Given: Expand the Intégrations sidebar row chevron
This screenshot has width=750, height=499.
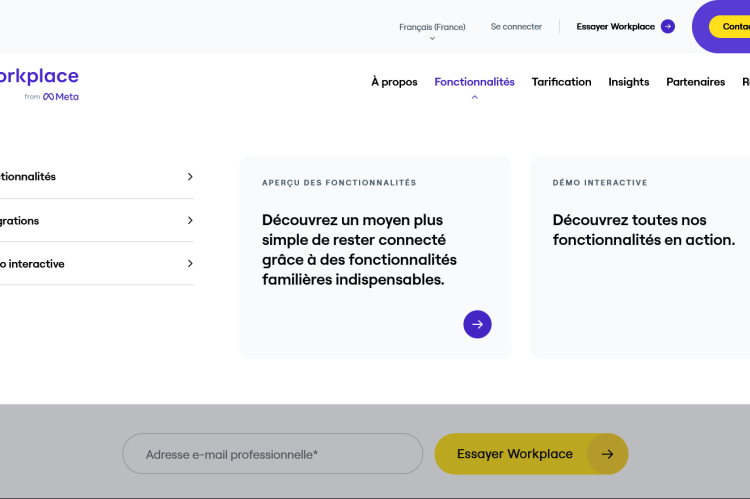Looking at the screenshot, I should pyautogui.click(x=190, y=220).
